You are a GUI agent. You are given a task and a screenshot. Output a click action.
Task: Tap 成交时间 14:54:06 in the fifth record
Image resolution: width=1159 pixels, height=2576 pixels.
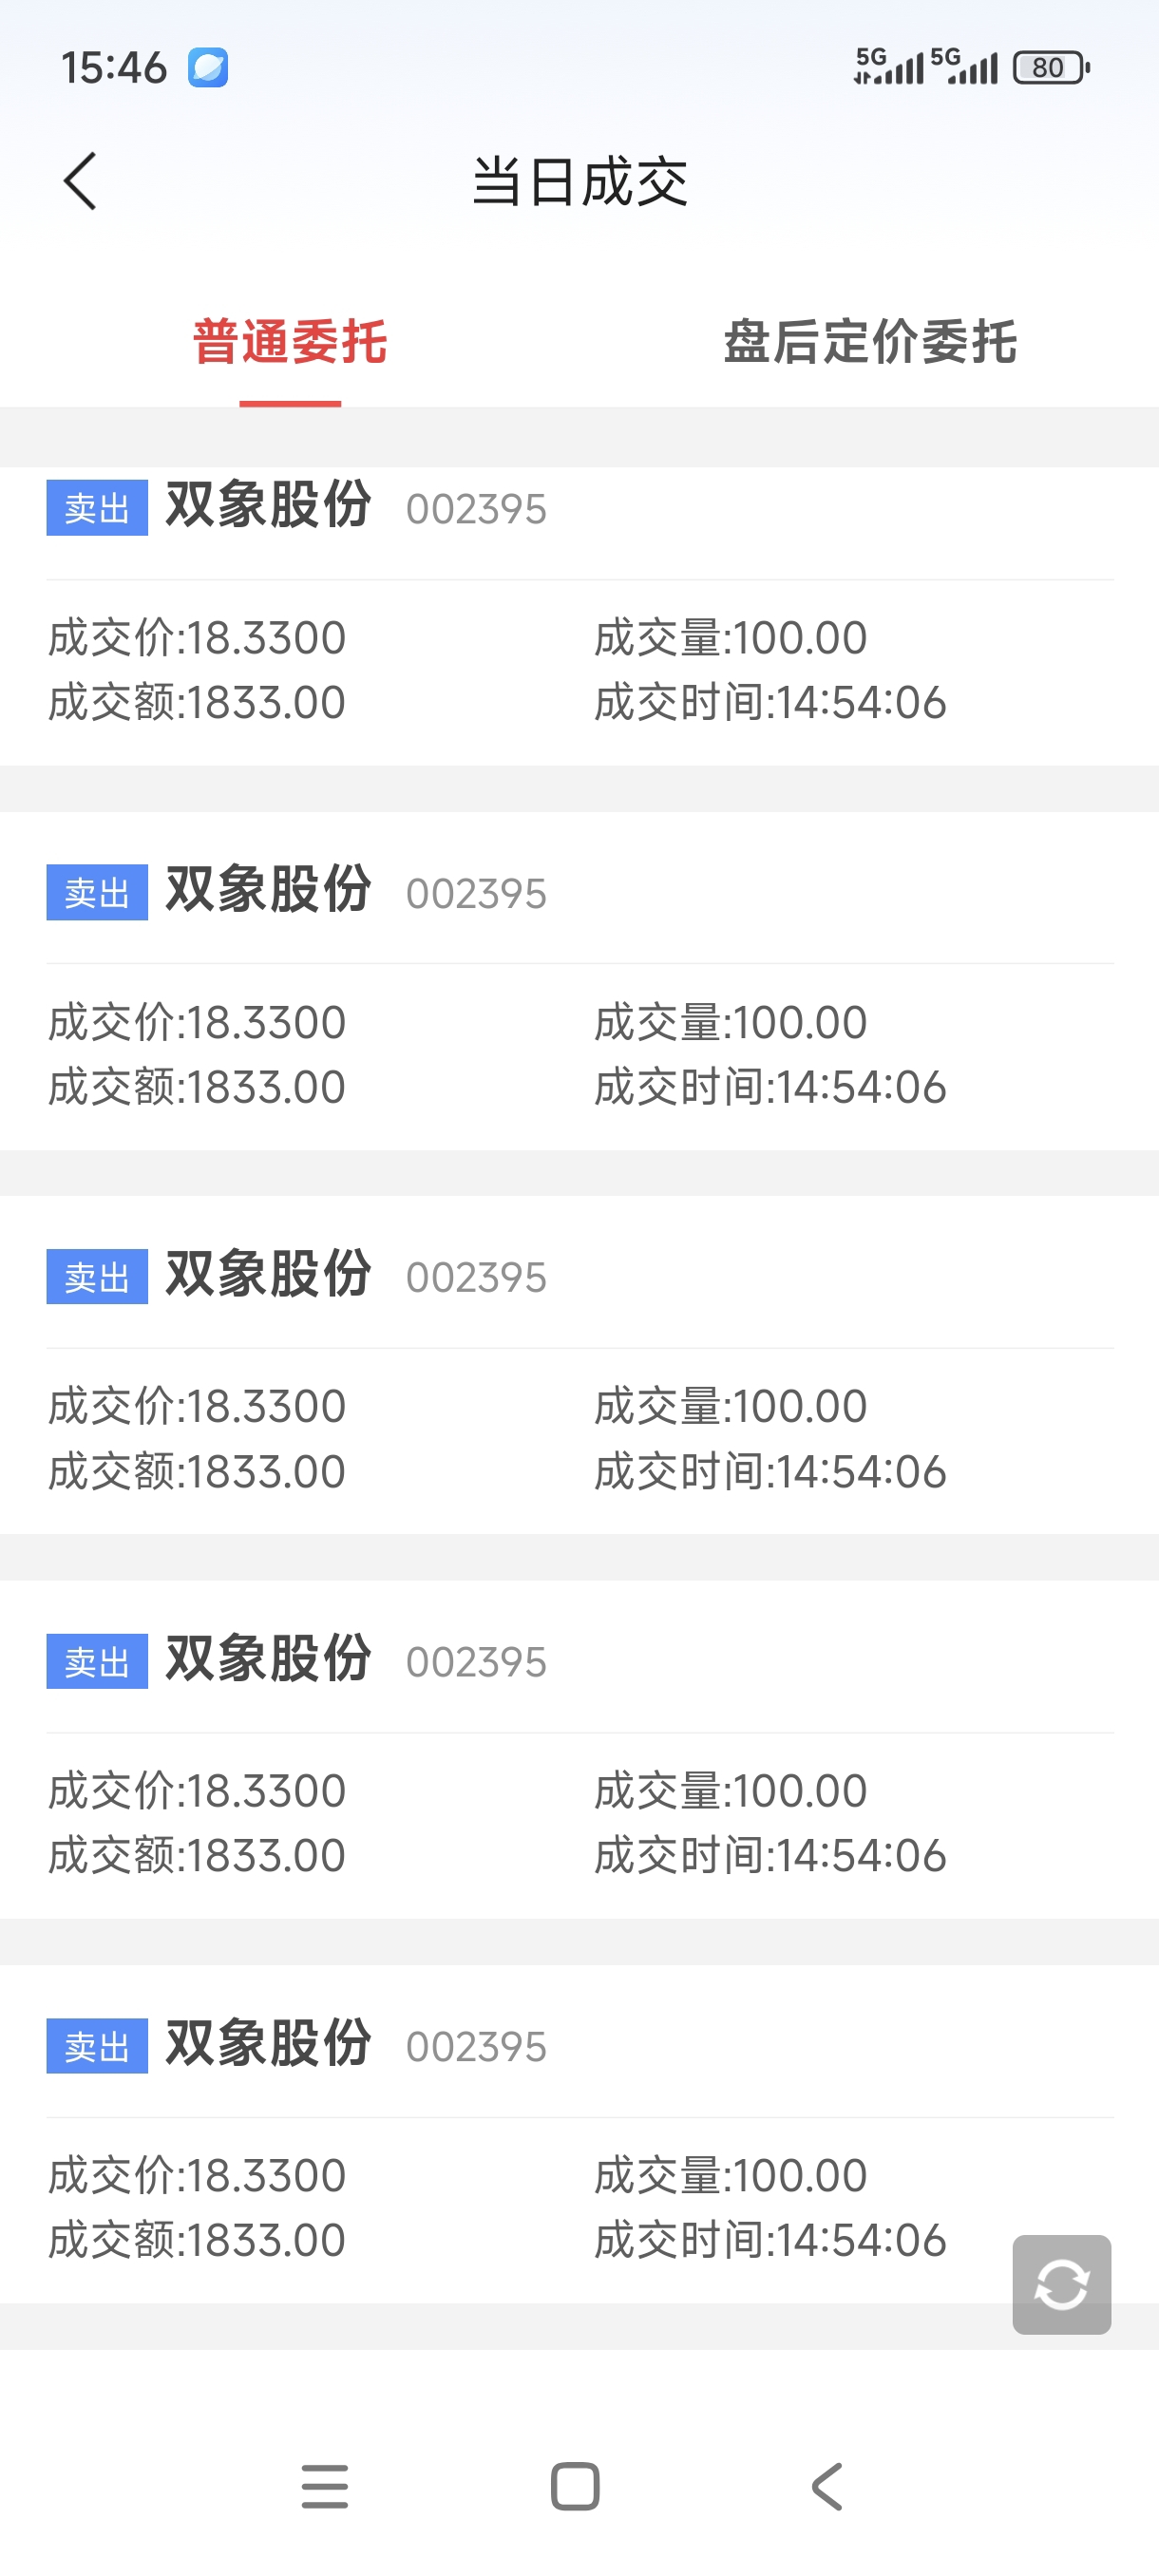(x=770, y=2241)
